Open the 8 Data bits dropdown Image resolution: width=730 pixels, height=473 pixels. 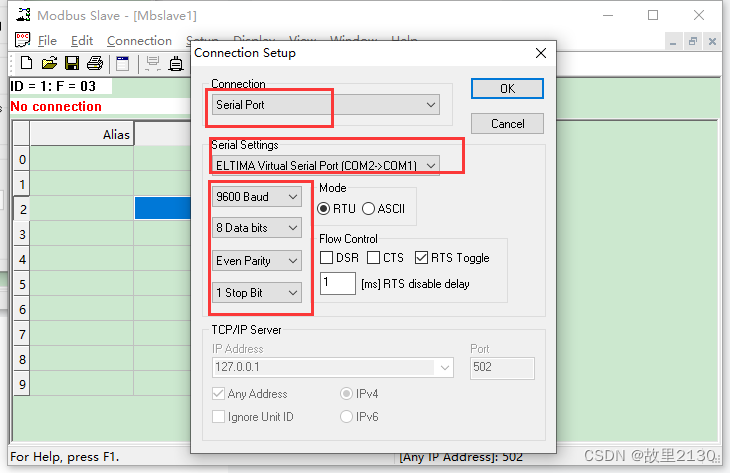pyautogui.click(x=257, y=228)
